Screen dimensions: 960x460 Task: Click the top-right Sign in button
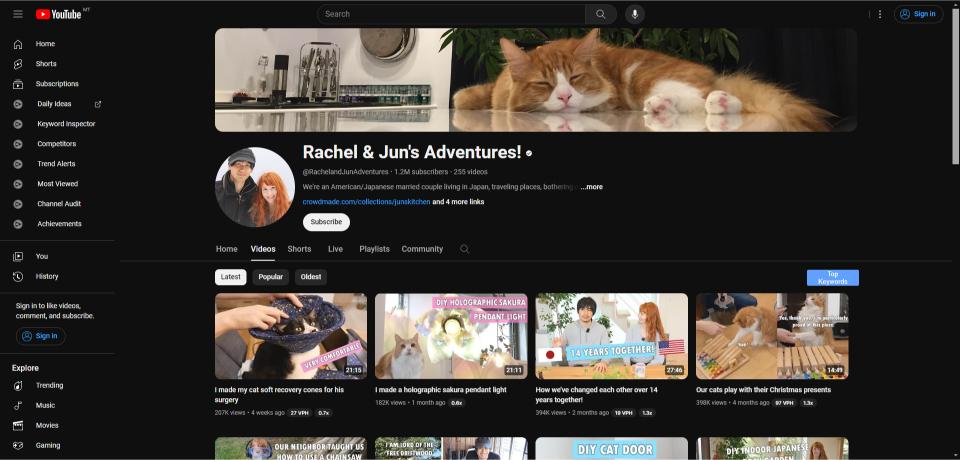(918, 14)
